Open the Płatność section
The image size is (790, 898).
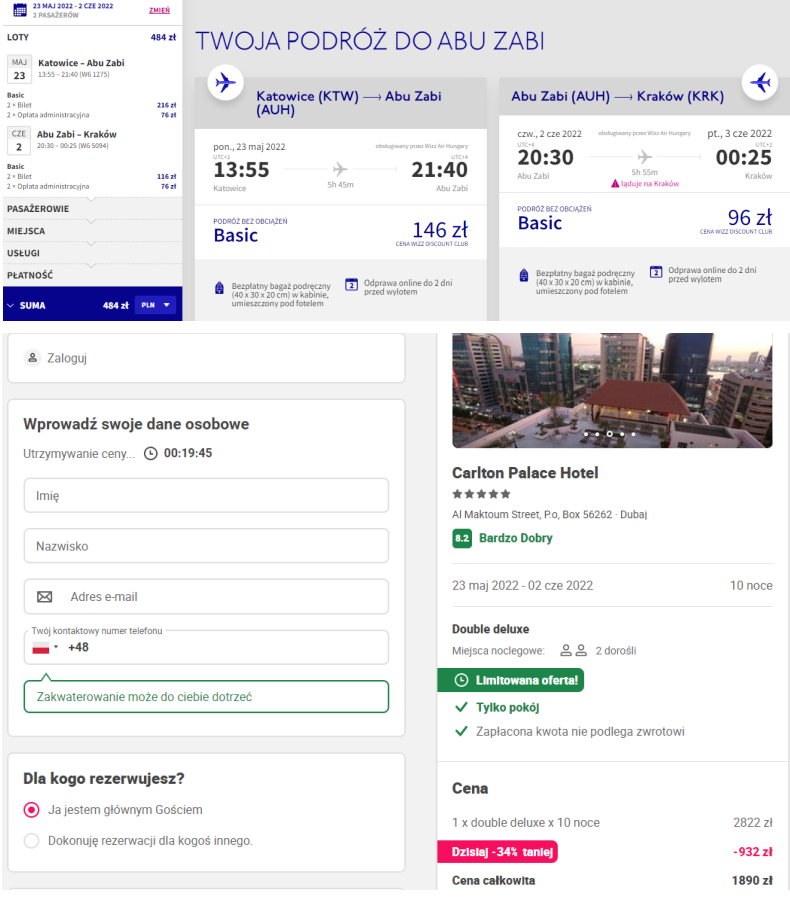coord(30,274)
